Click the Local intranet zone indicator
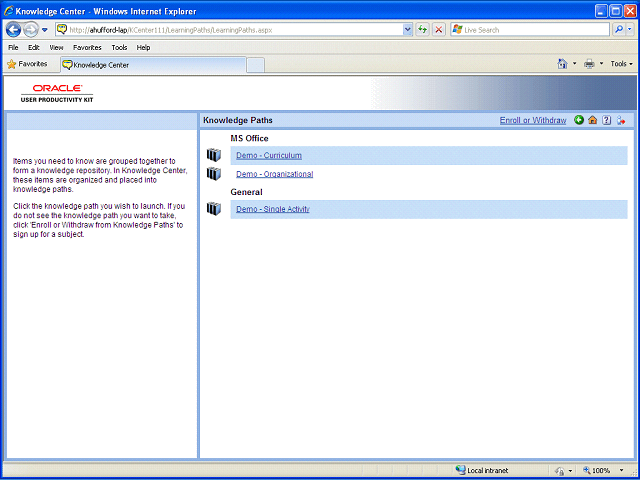The width and height of the screenshot is (640, 480). pyautogui.click(x=482, y=470)
